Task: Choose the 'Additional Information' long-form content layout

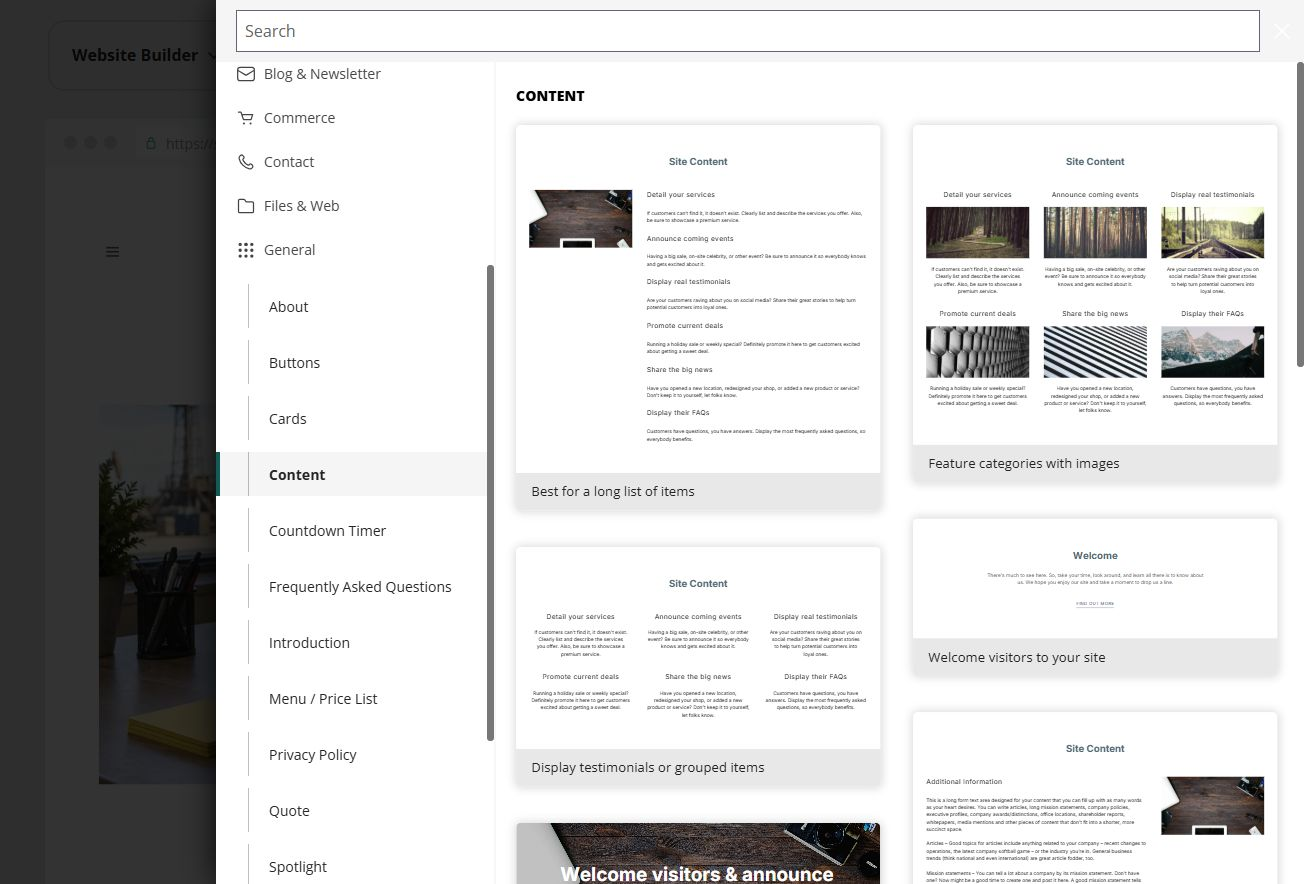Action: 1095,798
